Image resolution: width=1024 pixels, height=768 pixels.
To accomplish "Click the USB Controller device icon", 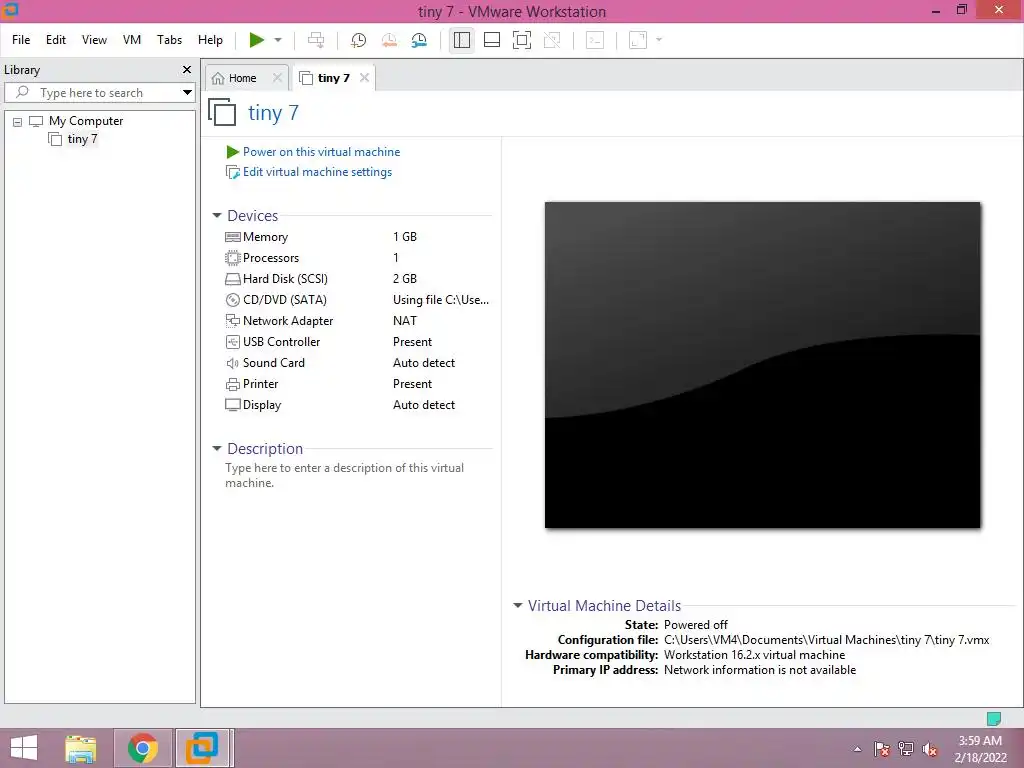I will (232, 342).
